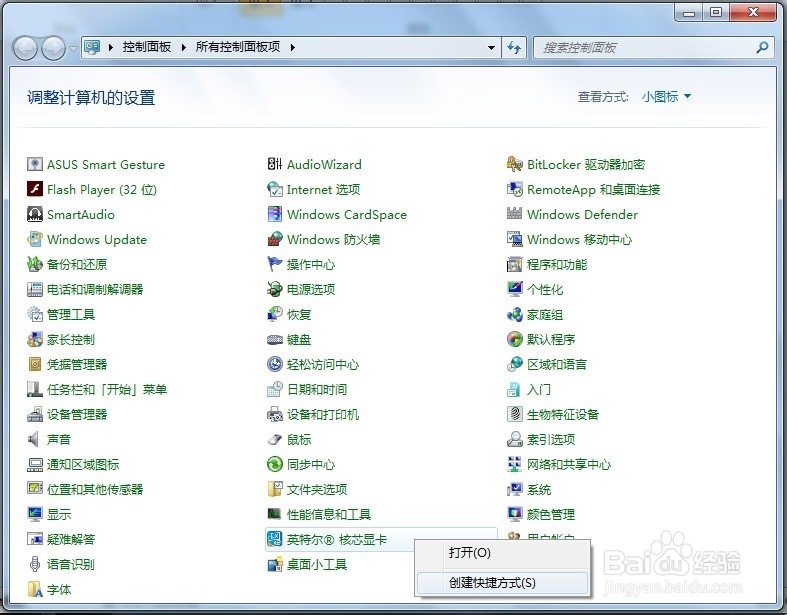Screen dimensions: 787x615
Task: Click the Back navigation button
Action: tap(25, 48)
